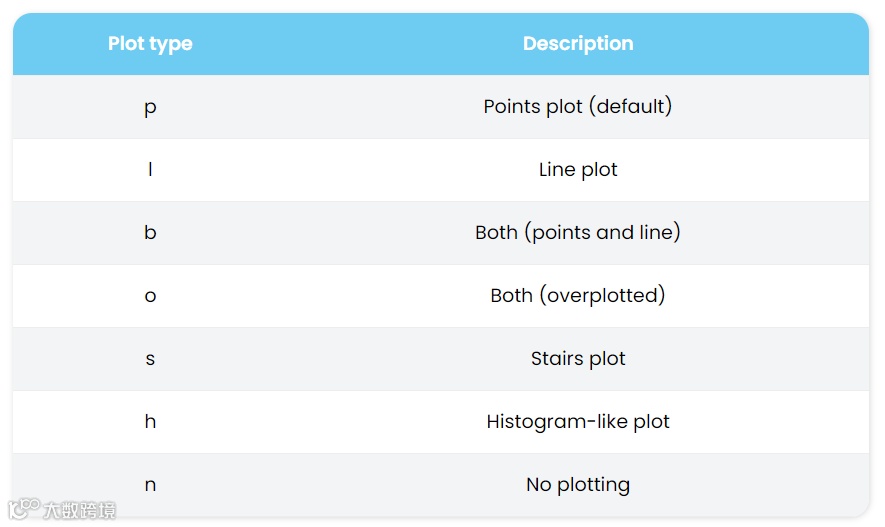Select the 'l' plot type cell

coord(150,170)
